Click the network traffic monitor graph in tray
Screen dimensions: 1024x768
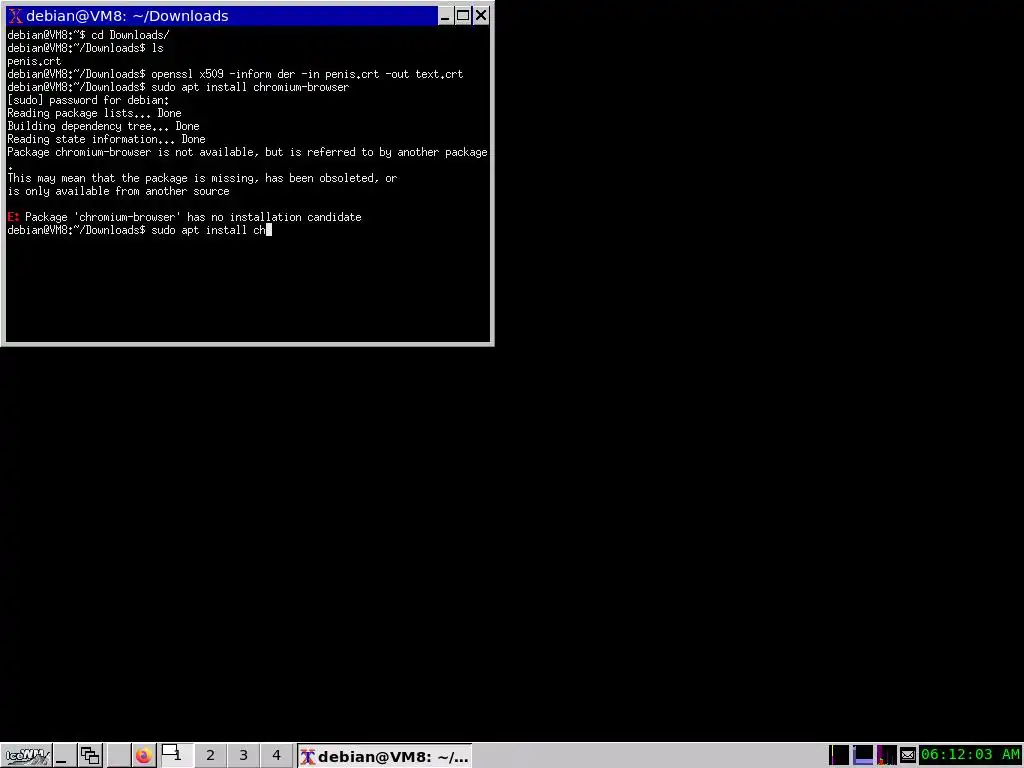[x=839, y=755]
